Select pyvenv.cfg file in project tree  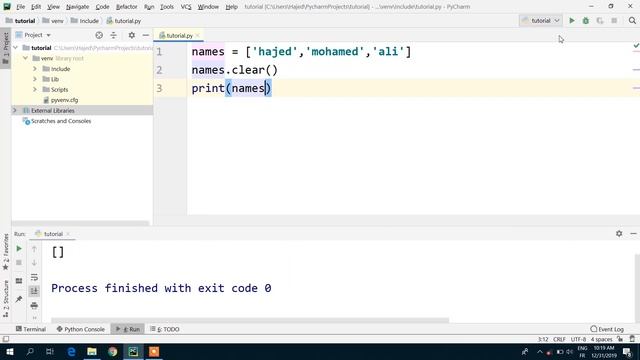click(x=60, y=100)
